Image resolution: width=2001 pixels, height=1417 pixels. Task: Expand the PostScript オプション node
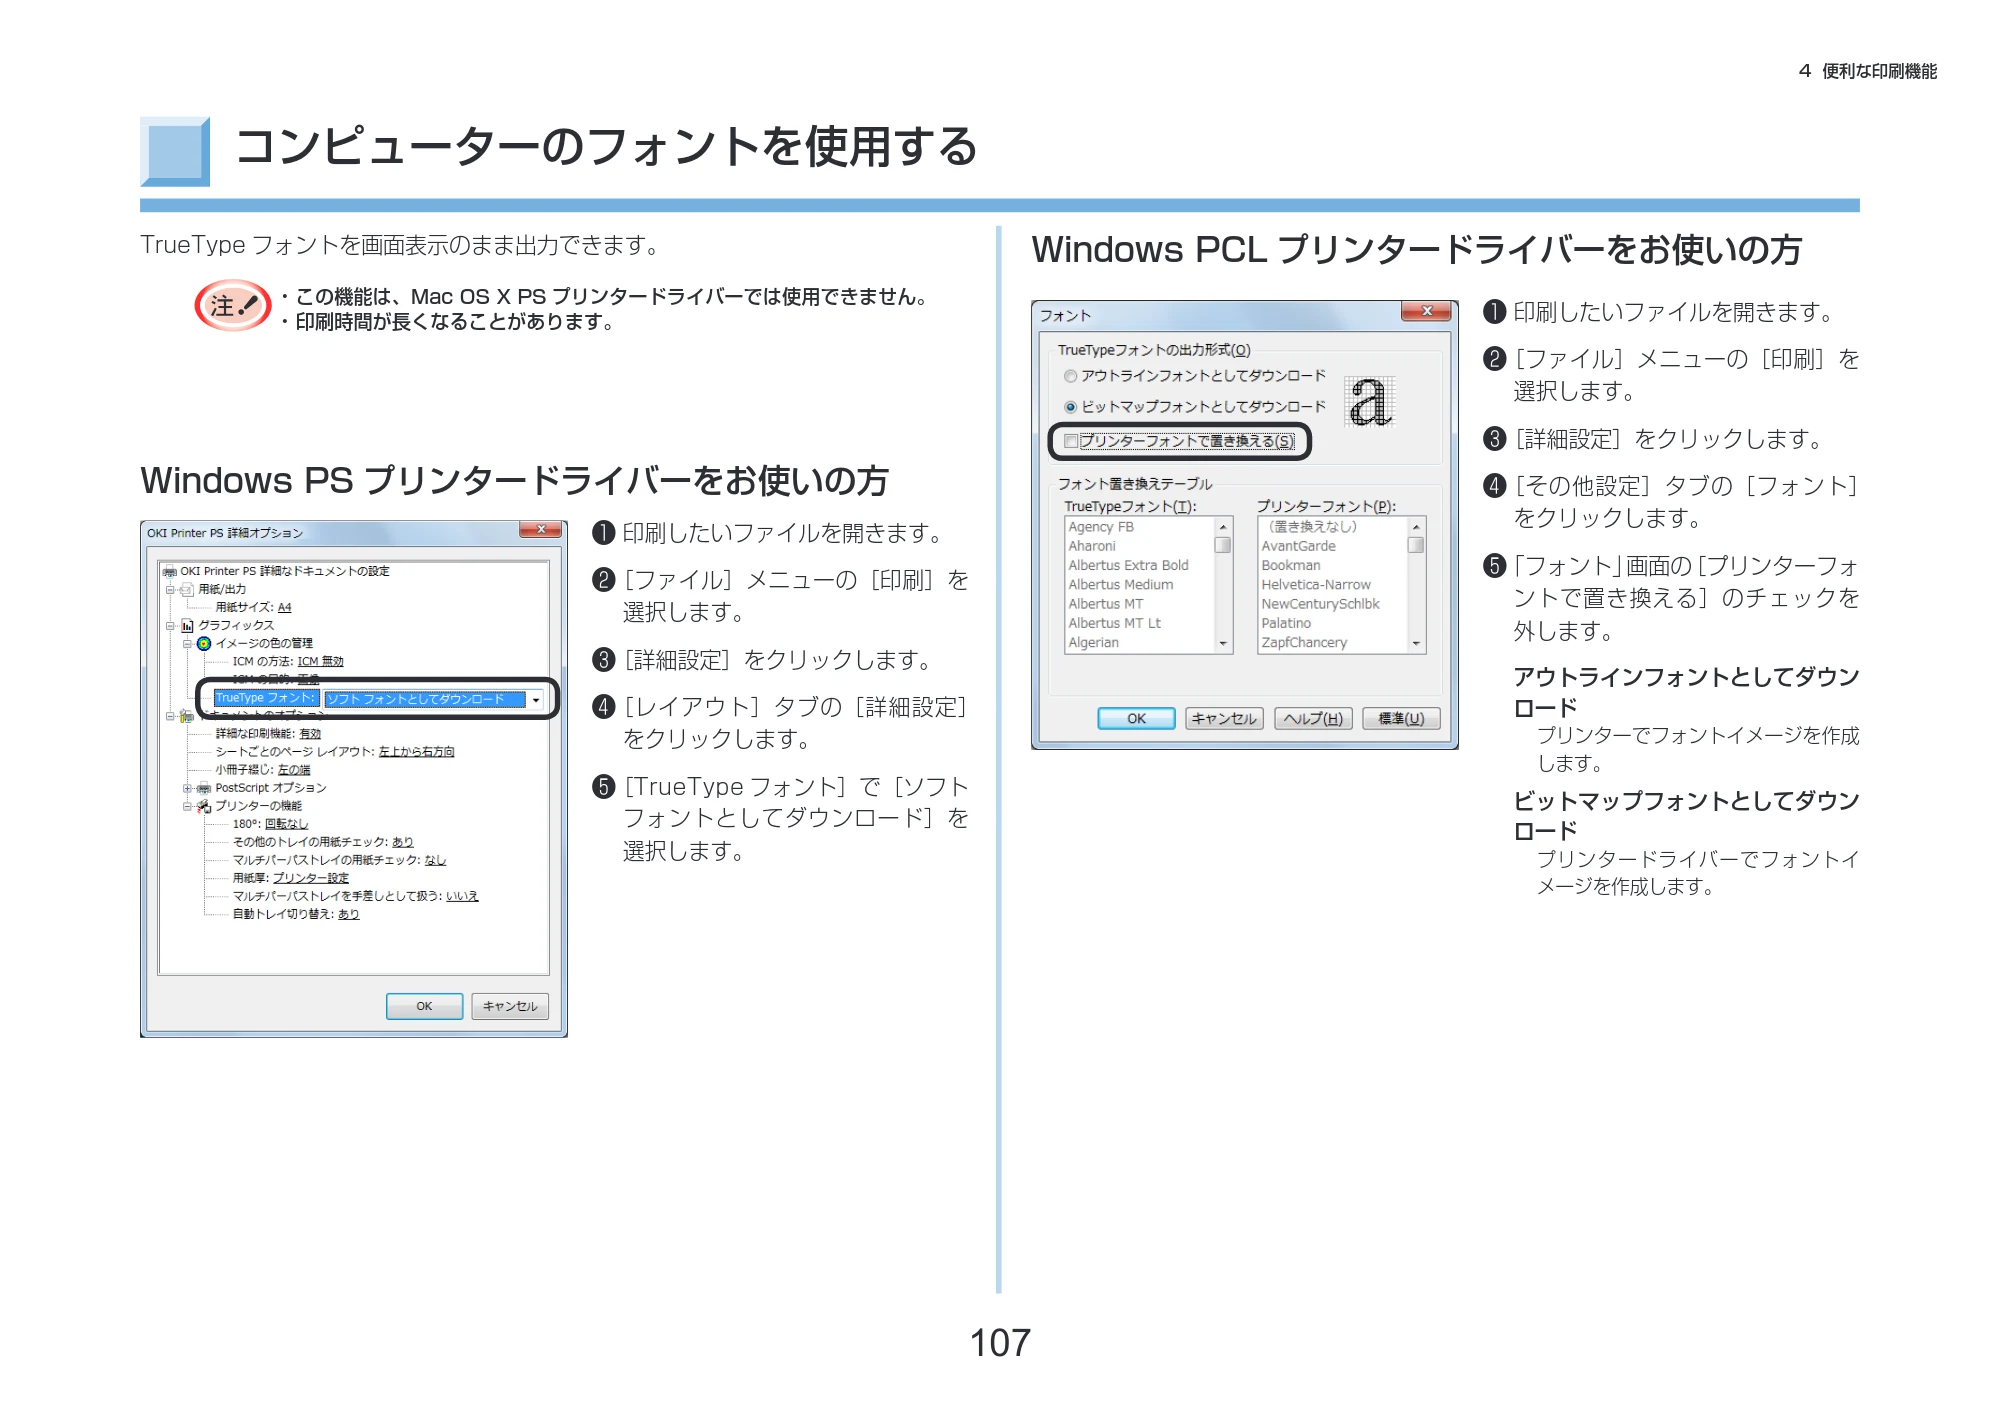[x=188, y=788]
